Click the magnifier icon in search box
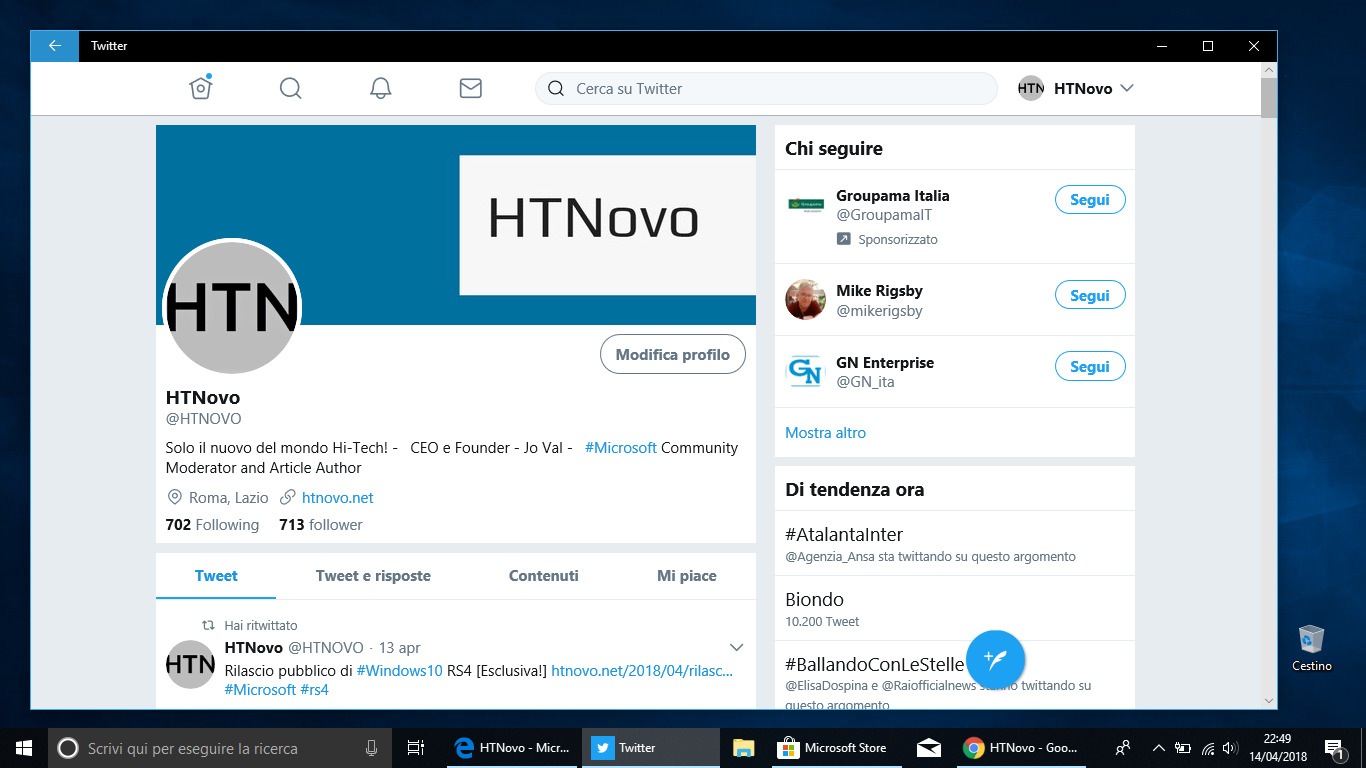 click(556, 88)
